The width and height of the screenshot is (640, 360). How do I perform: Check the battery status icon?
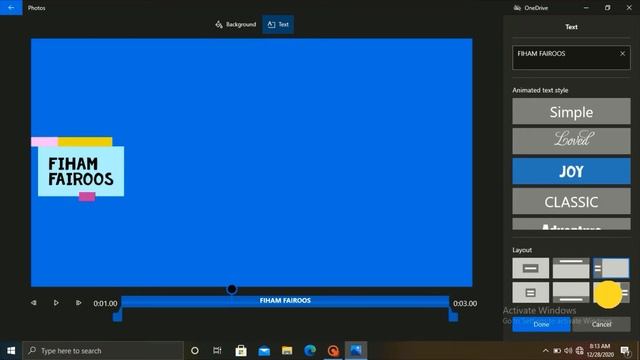(557, 351)
